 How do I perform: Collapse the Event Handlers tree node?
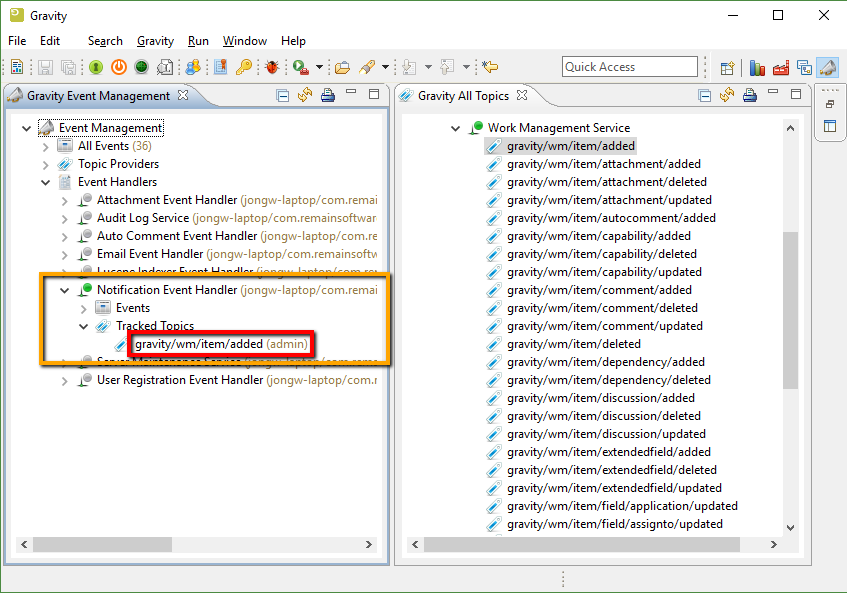[46, 182]
